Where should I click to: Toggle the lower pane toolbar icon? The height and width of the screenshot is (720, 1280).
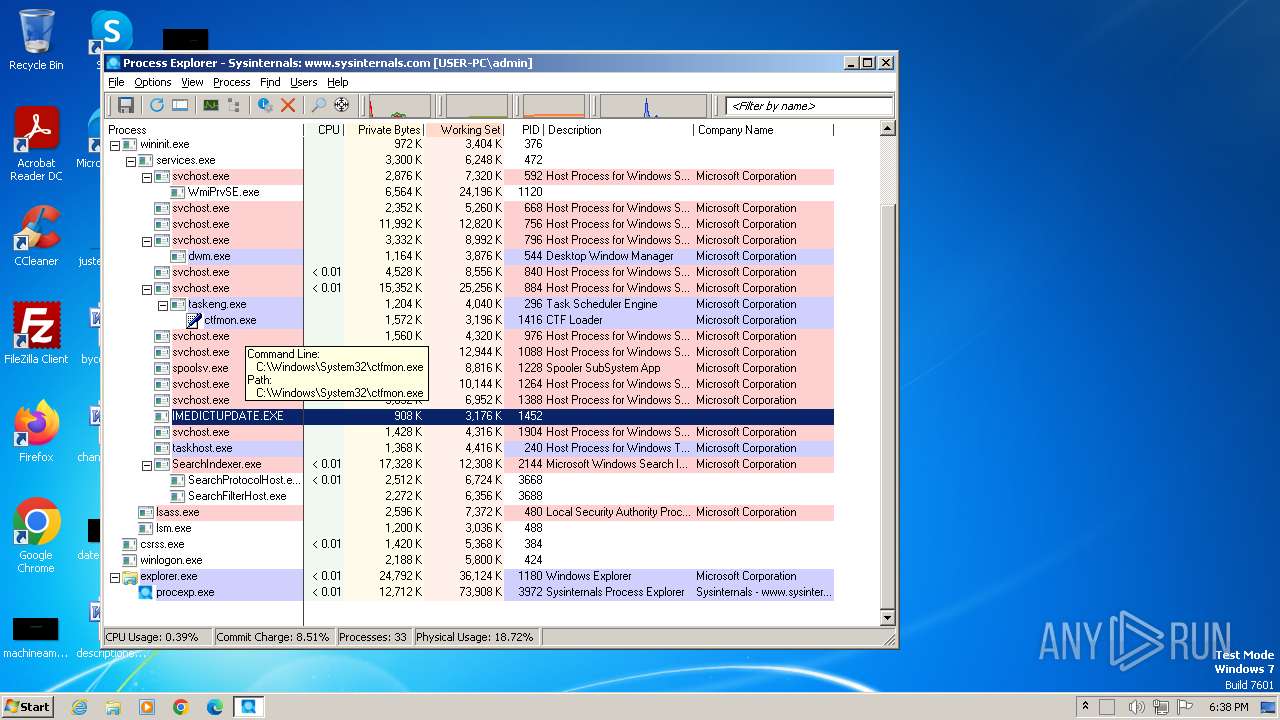tap(180, 105)
